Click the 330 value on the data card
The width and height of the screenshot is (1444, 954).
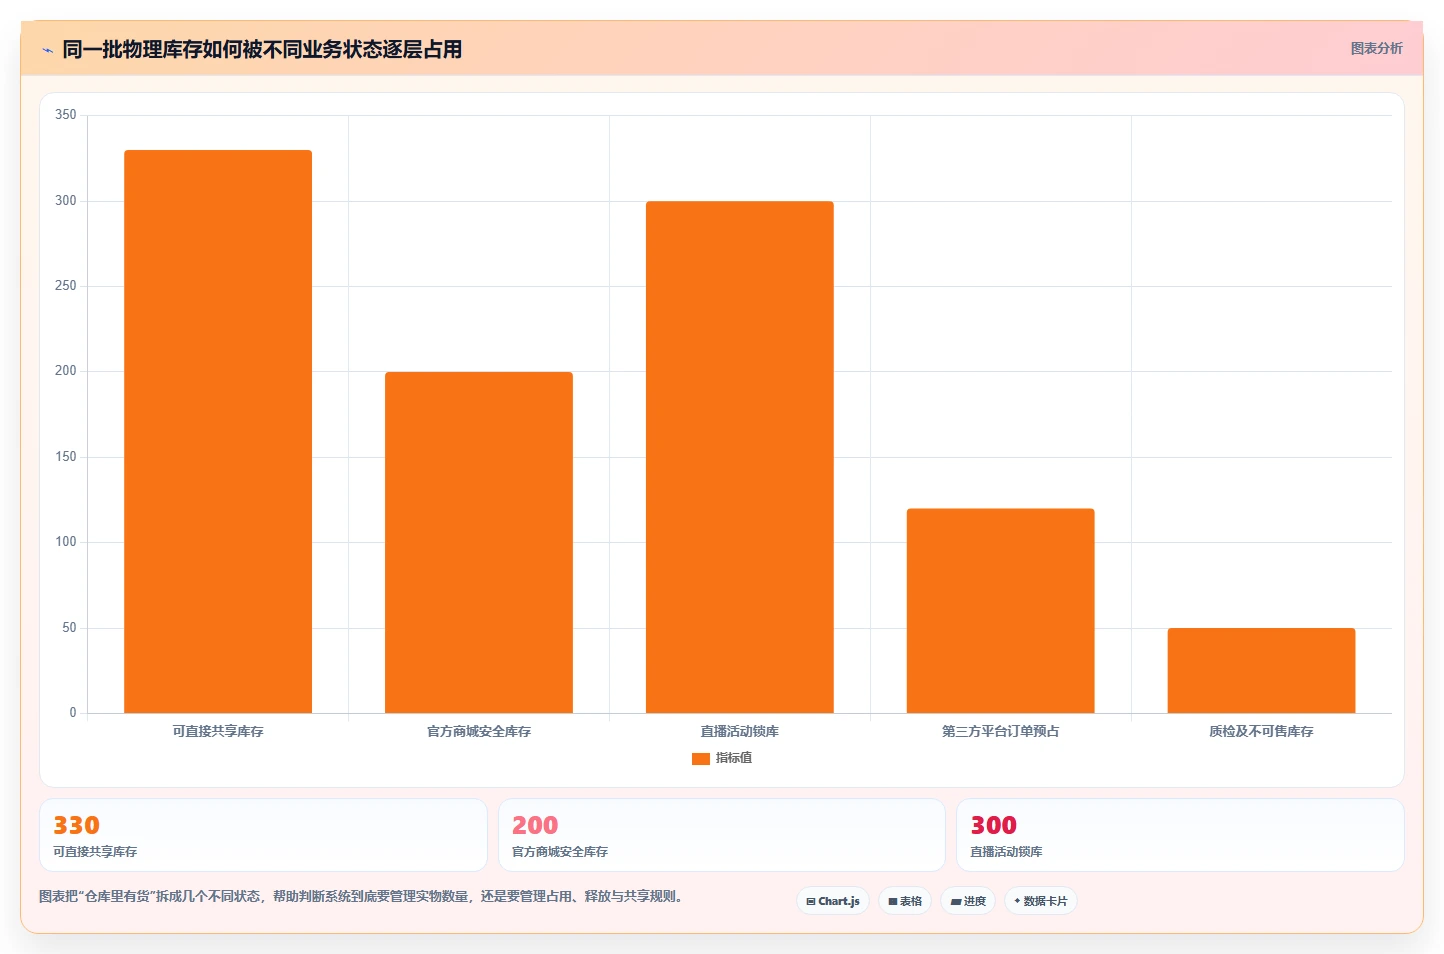pyautogui.click(x=77, y=825)
